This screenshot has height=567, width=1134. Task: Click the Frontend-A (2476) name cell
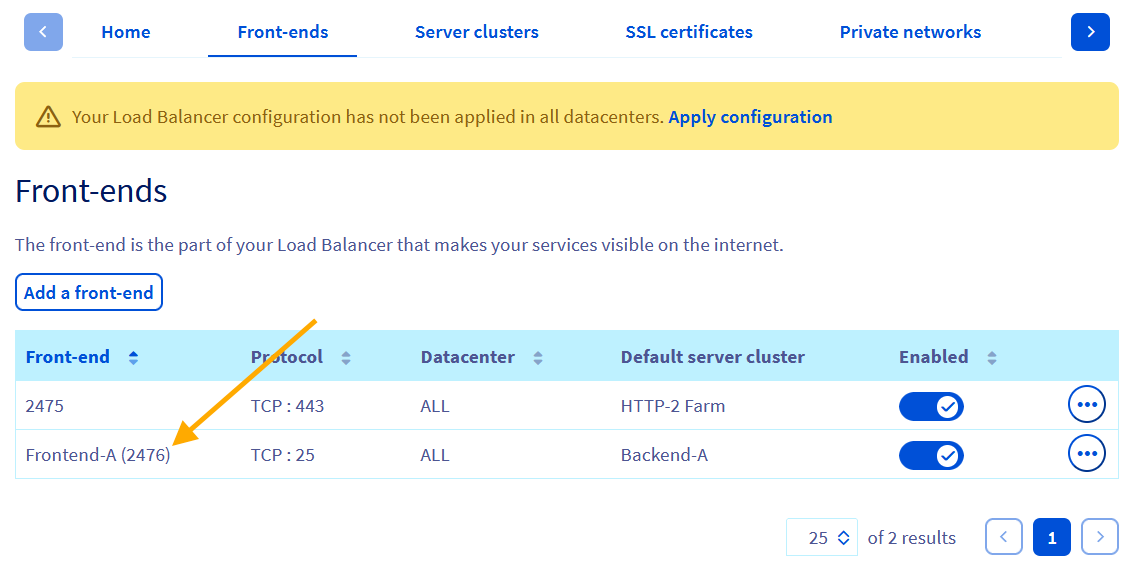click(98, 455)
